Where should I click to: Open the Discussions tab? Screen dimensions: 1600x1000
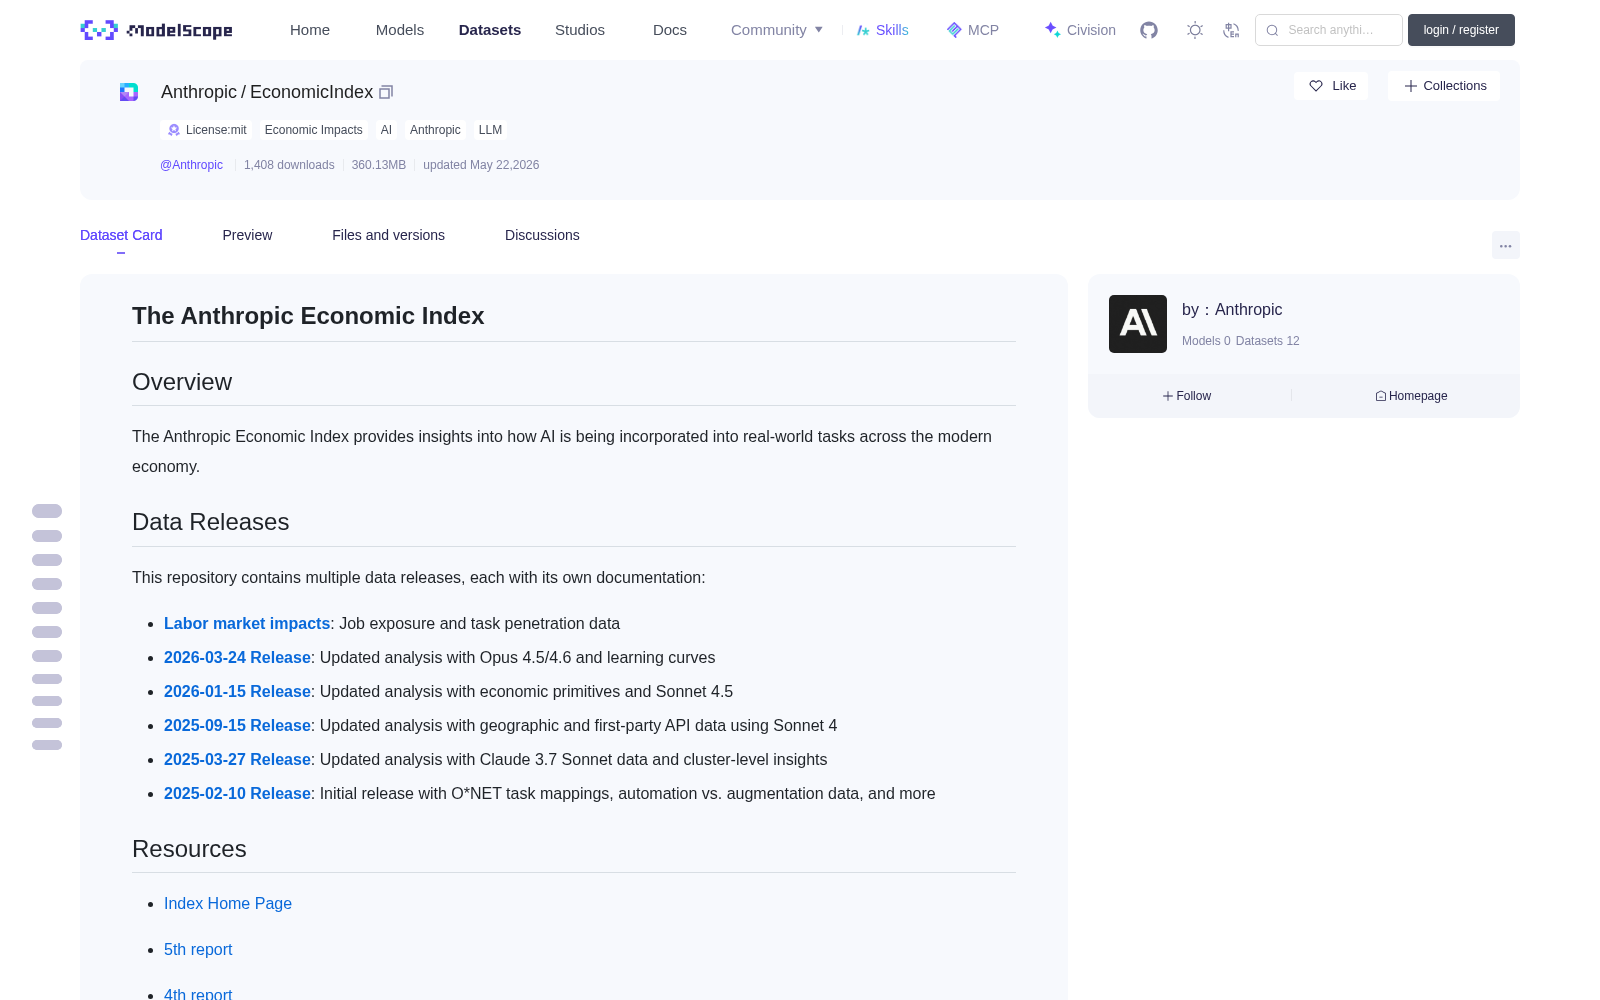coord(542,235)
